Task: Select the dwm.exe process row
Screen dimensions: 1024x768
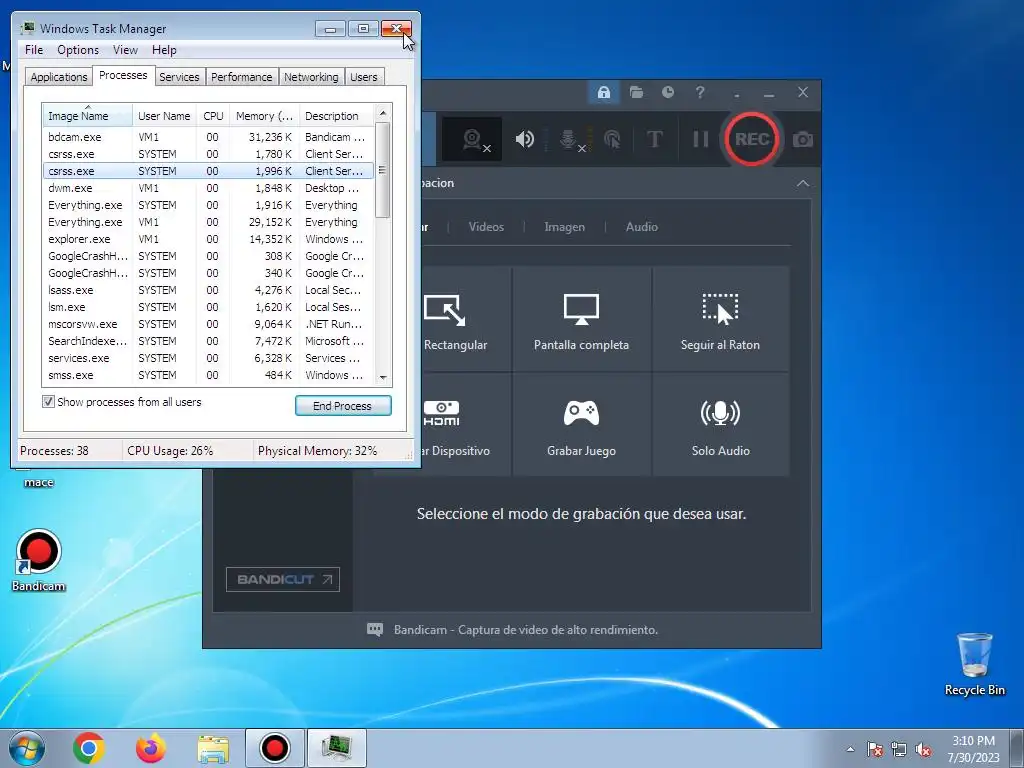Action: (208, 188)
